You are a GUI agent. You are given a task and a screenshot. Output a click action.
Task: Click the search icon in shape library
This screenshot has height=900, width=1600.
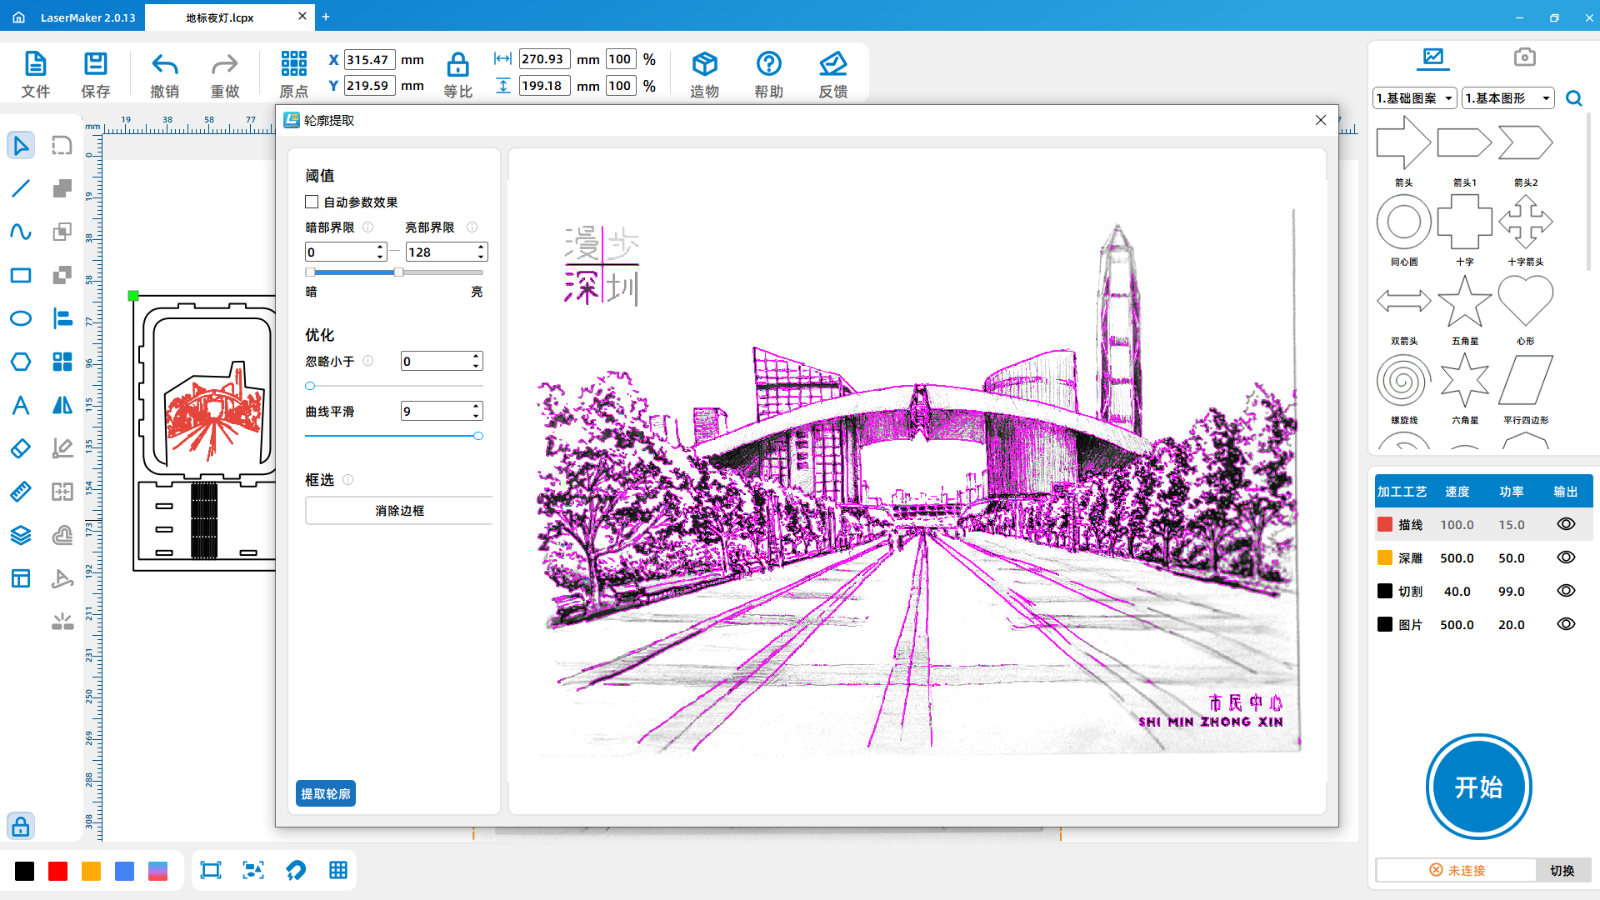click(x=1574, y=98)
